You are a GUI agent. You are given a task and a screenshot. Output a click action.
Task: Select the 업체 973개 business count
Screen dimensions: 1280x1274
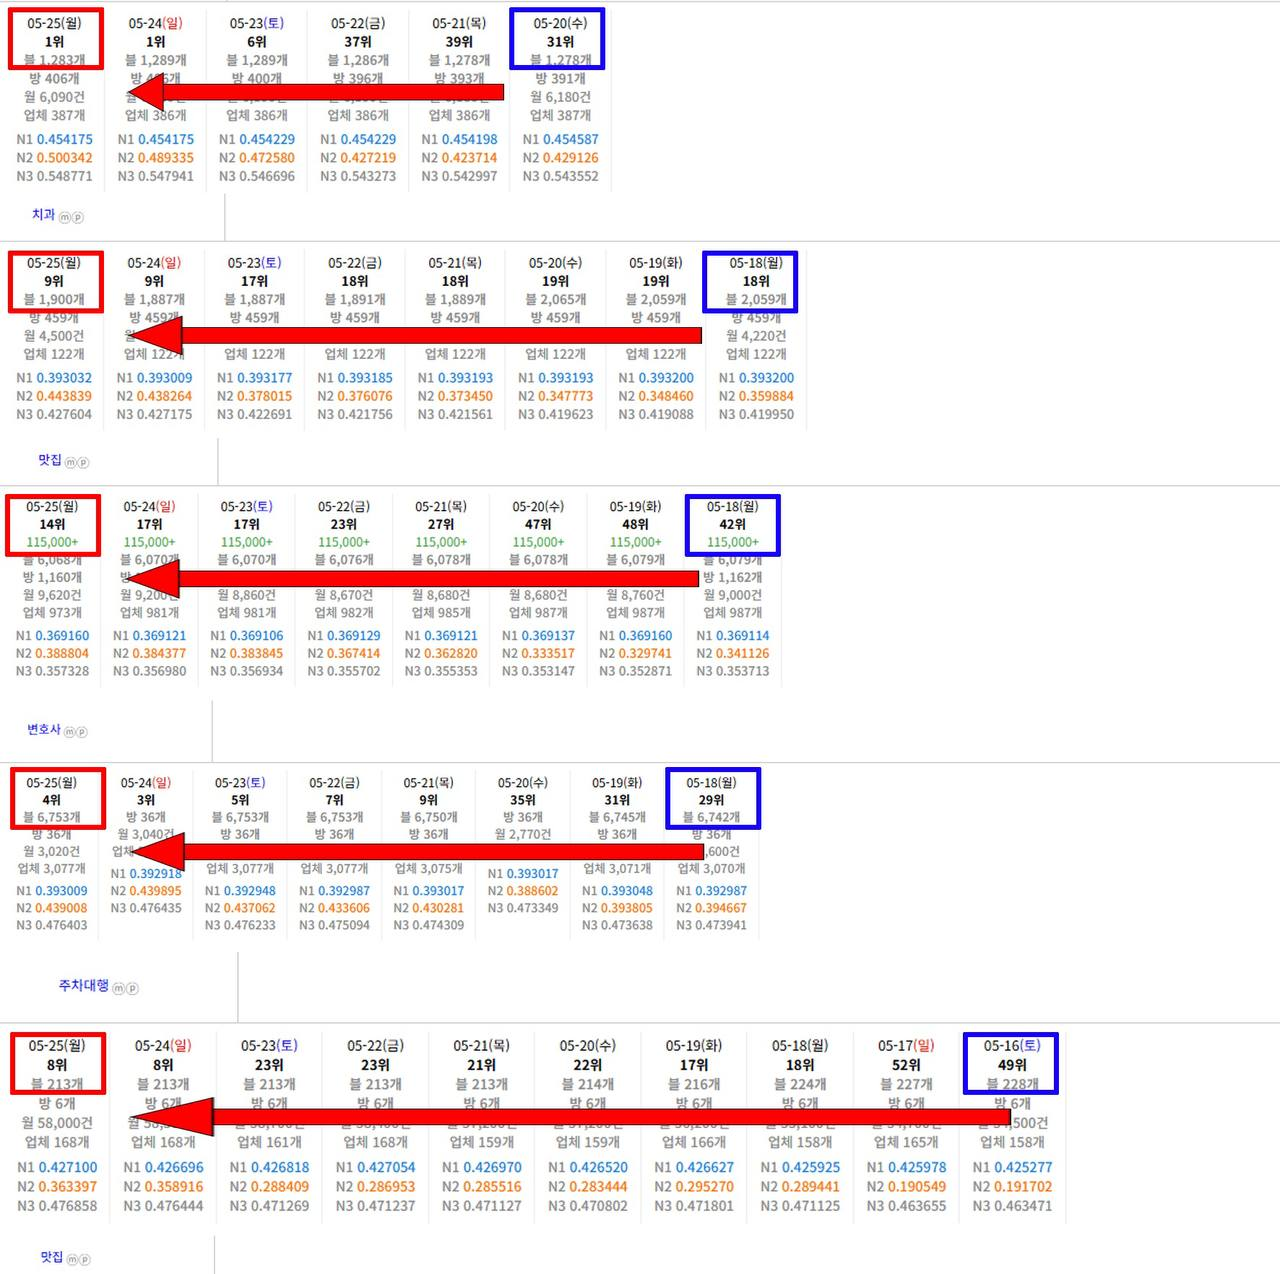point(52,613)
